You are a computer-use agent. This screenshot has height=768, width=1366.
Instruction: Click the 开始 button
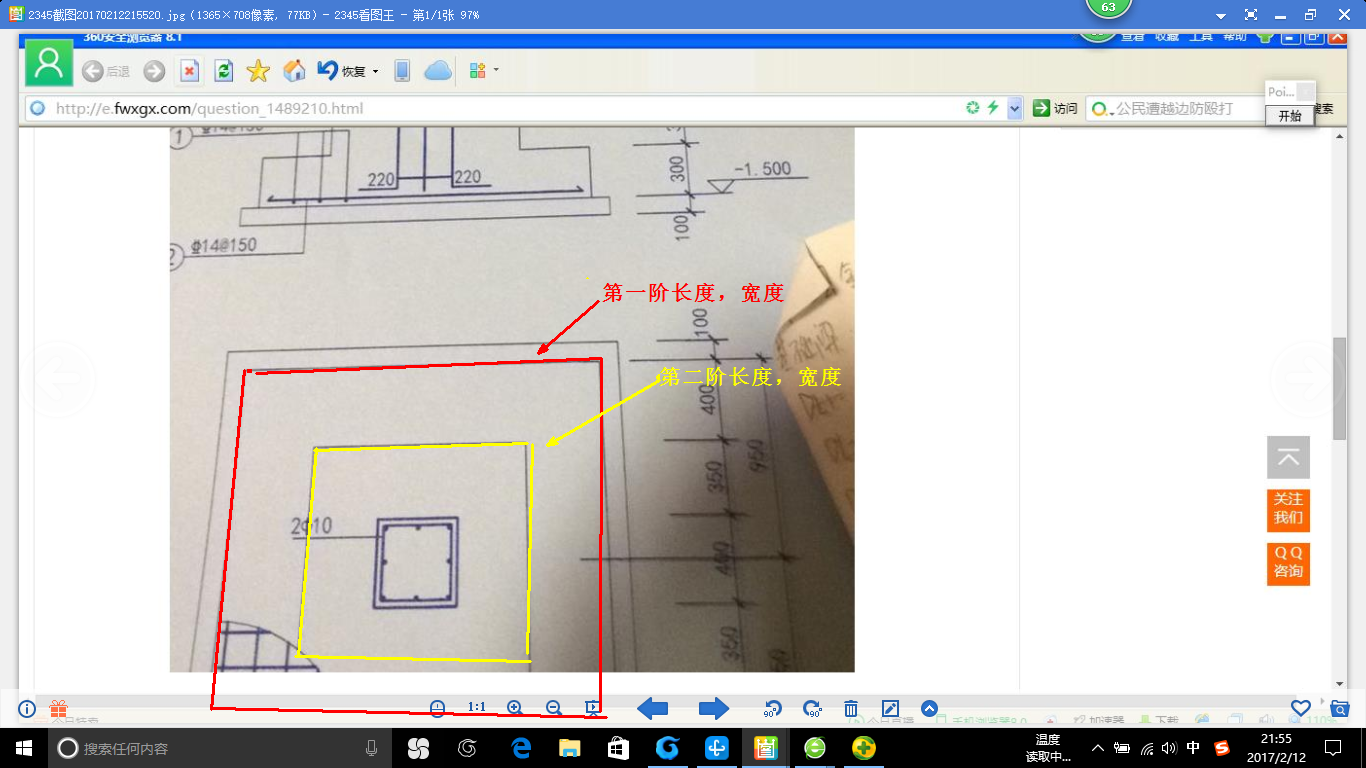(1290, 116)
